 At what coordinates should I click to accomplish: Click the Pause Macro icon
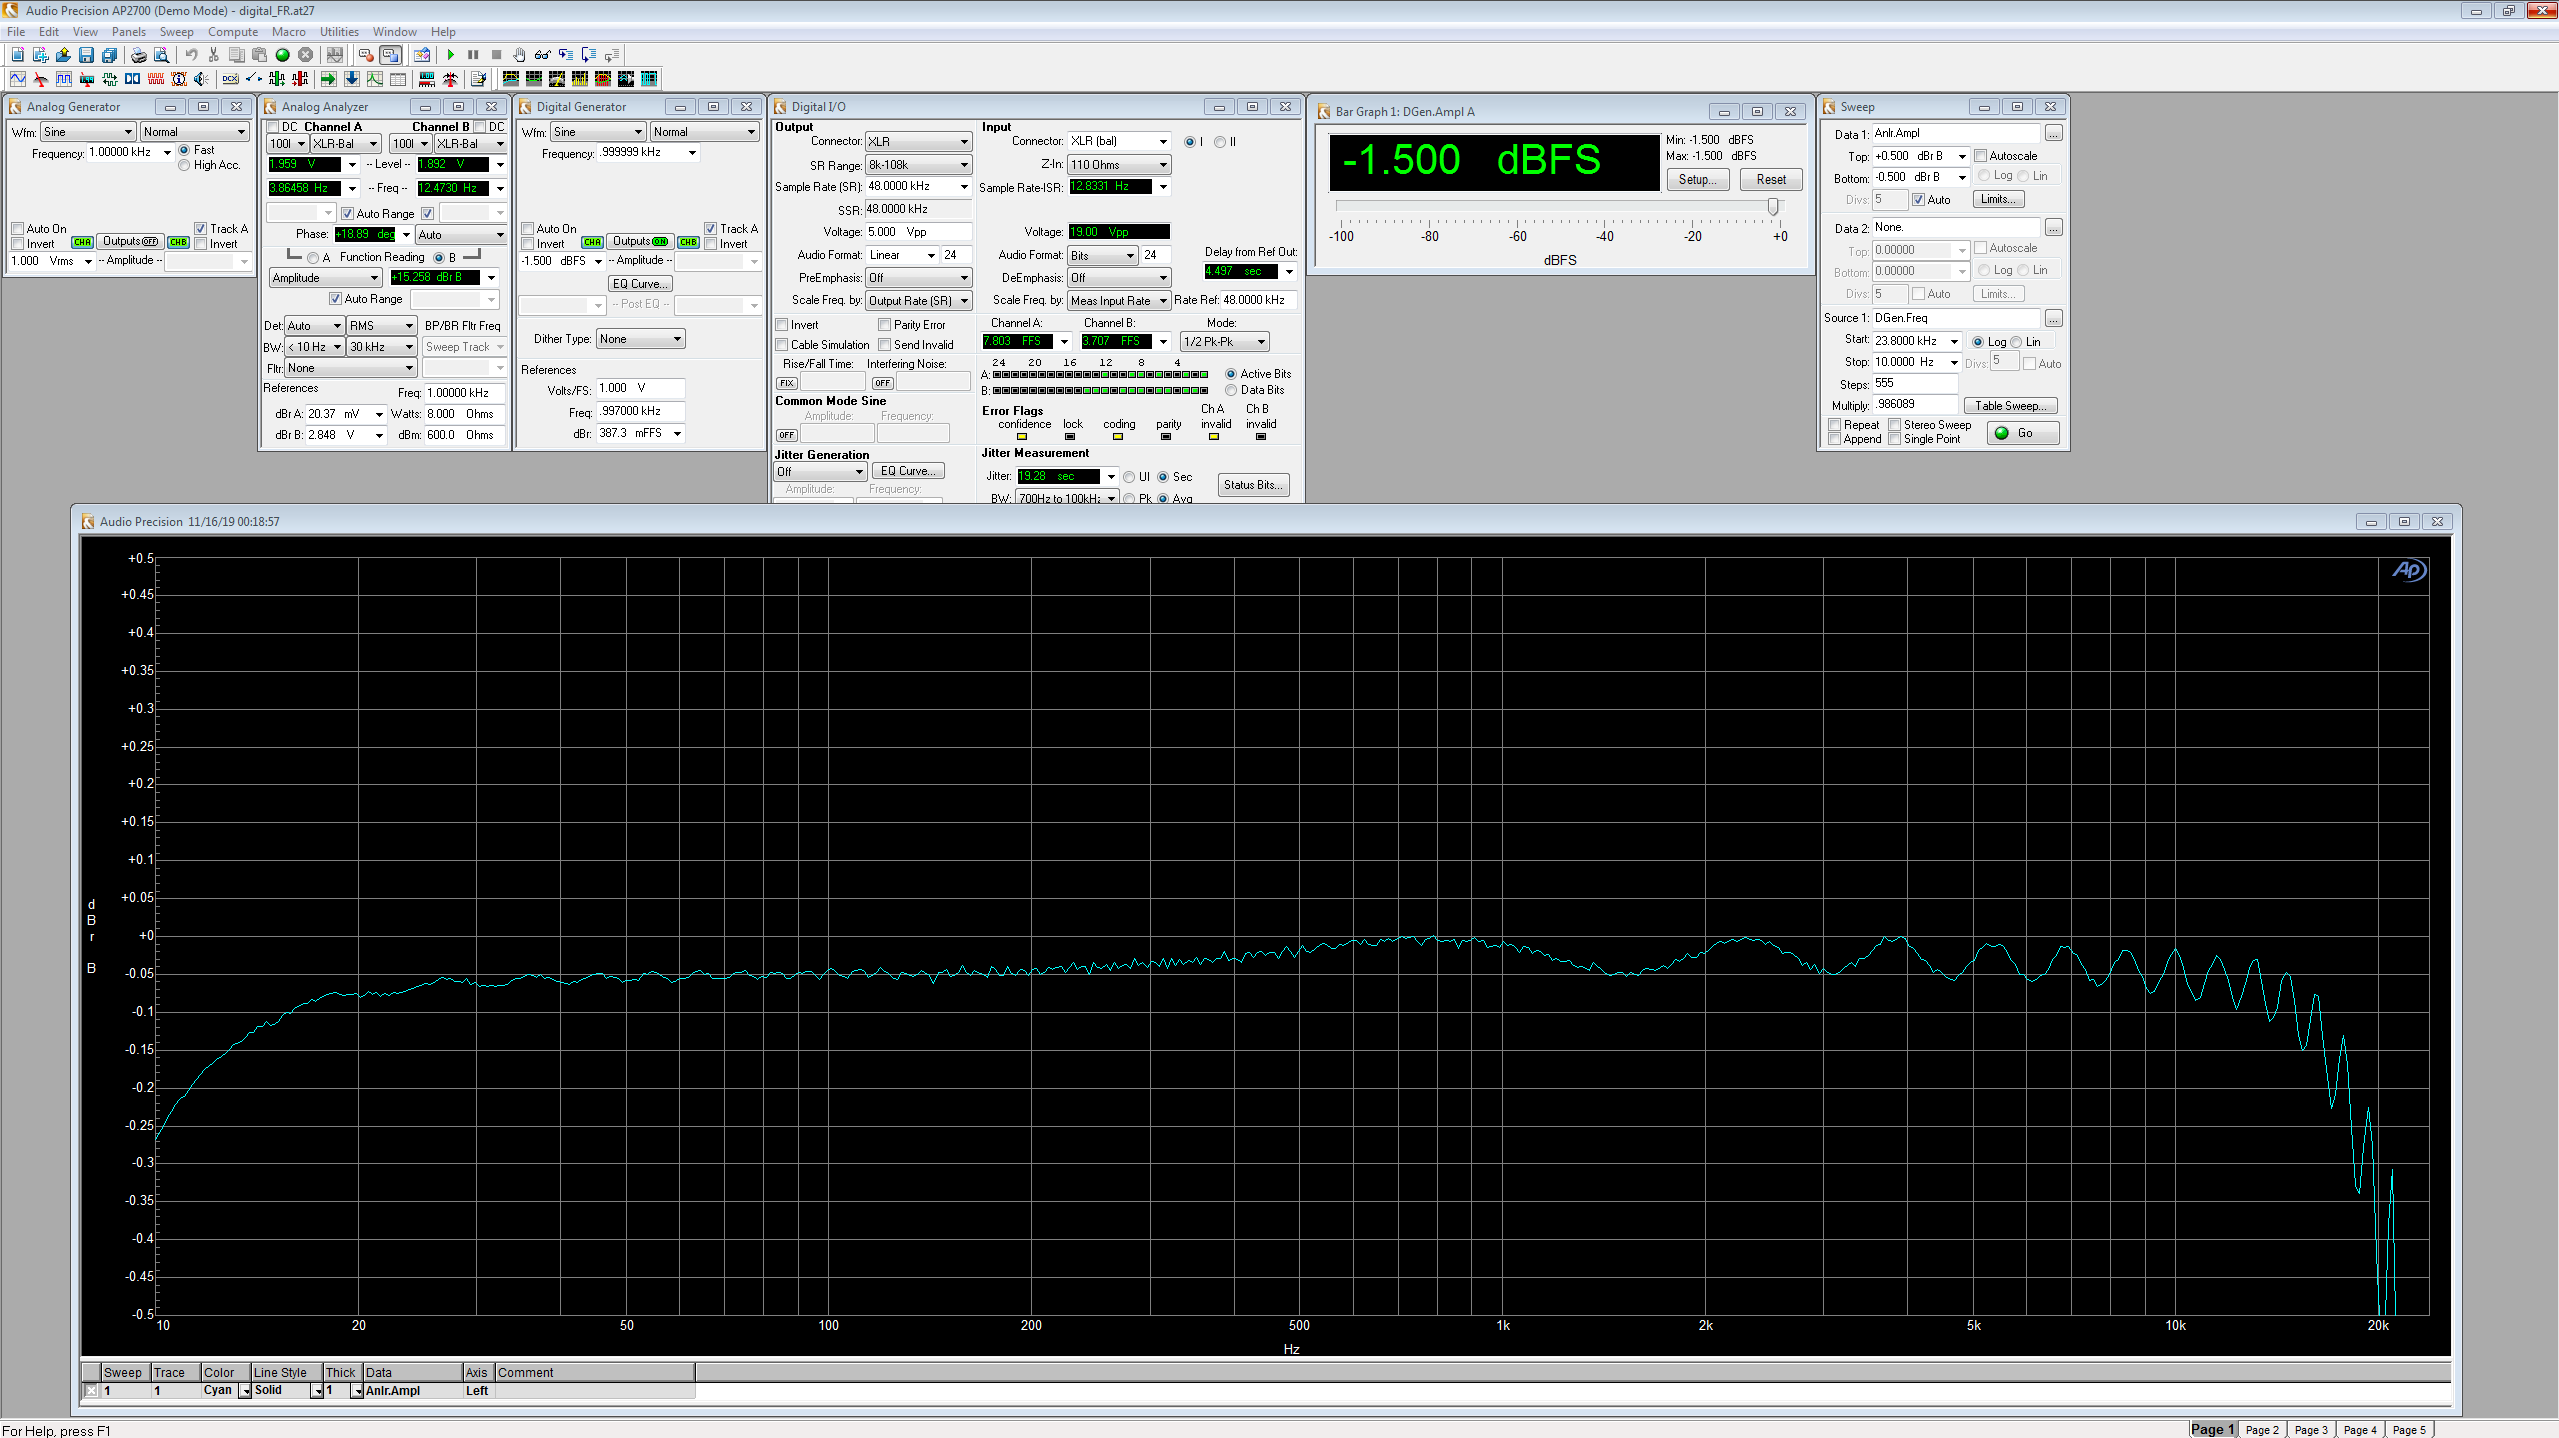pyautogui.click(x=473, y=55)
